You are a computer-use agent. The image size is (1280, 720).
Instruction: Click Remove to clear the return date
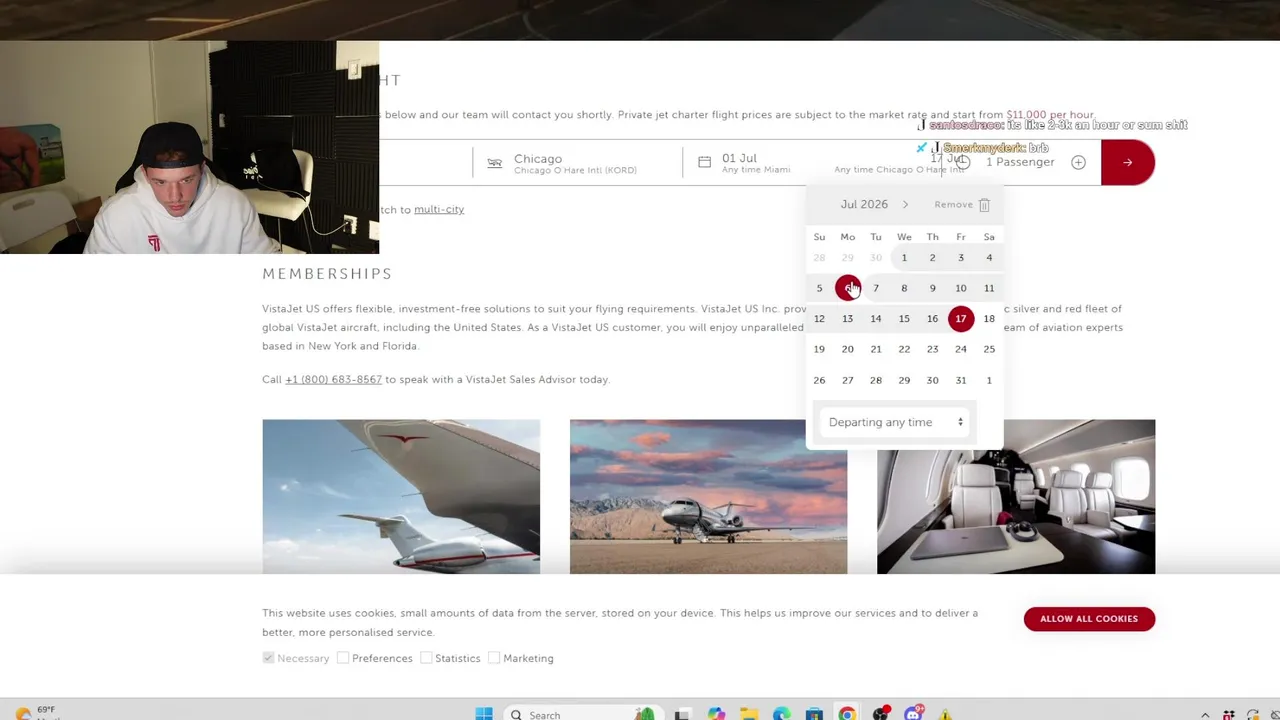click(953, 204)
